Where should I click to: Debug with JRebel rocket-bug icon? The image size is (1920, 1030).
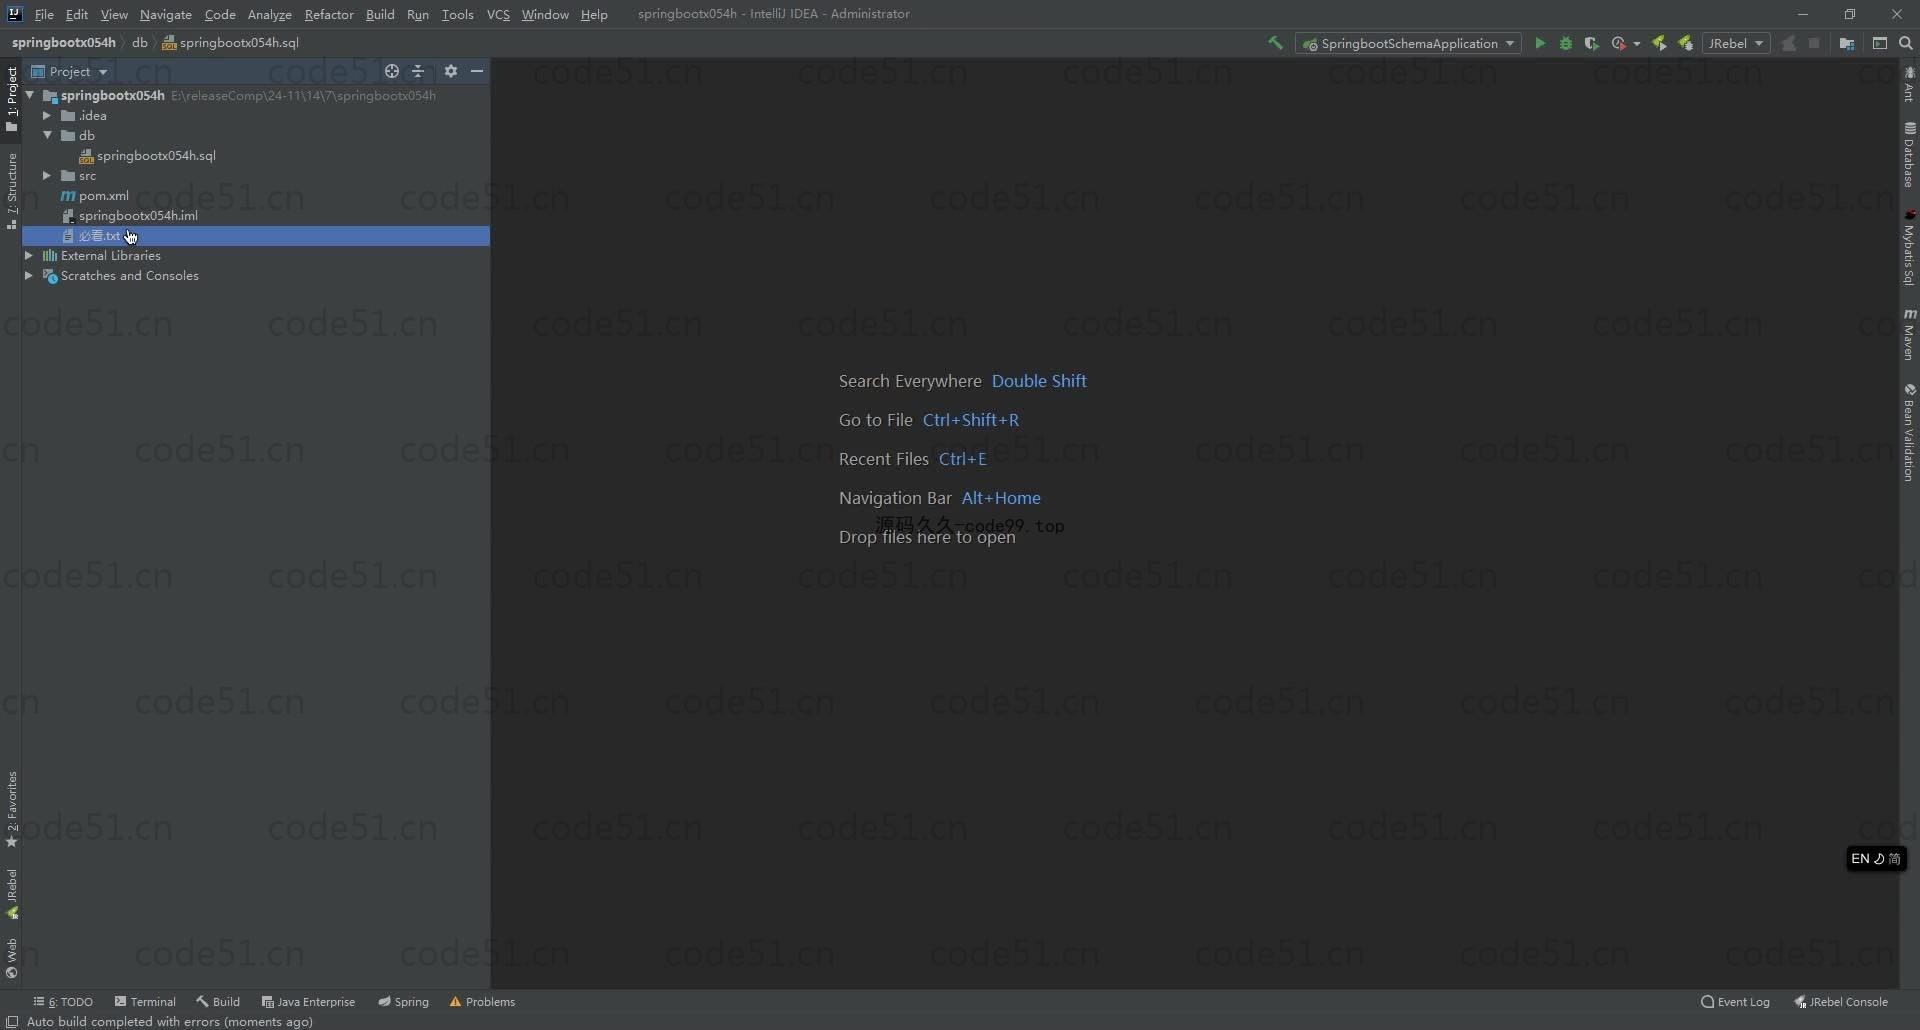tap(1686, 43)
